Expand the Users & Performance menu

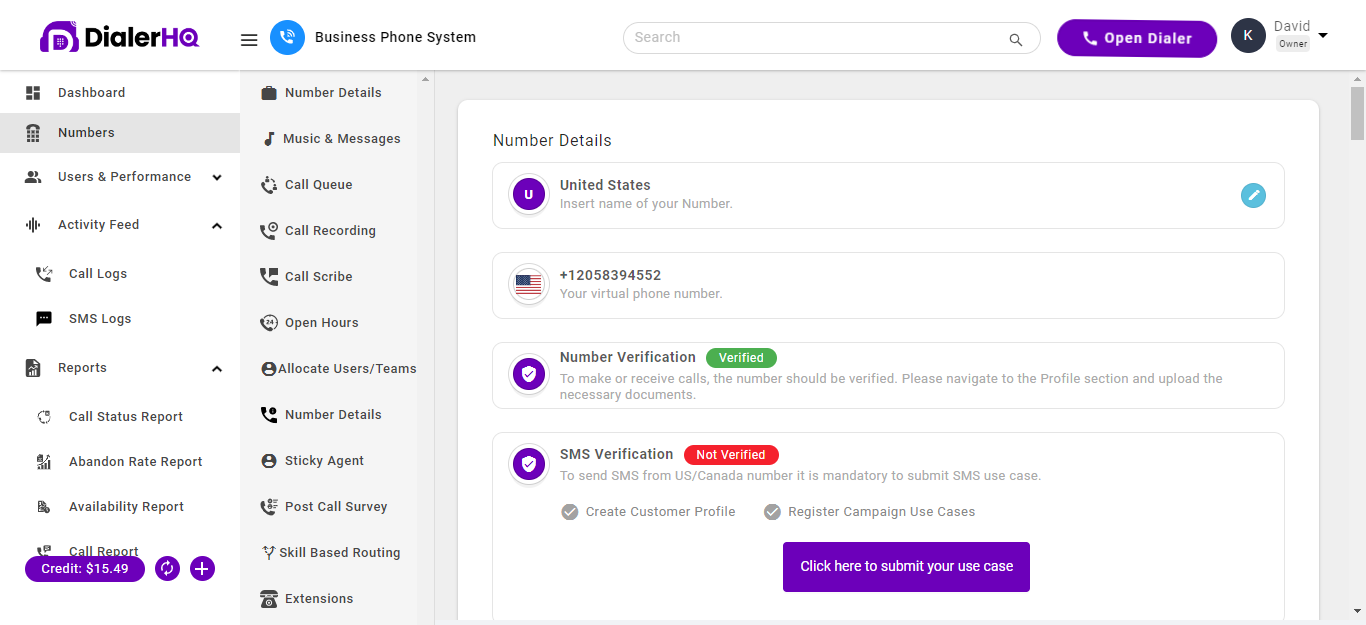click(x=217, y=177)
